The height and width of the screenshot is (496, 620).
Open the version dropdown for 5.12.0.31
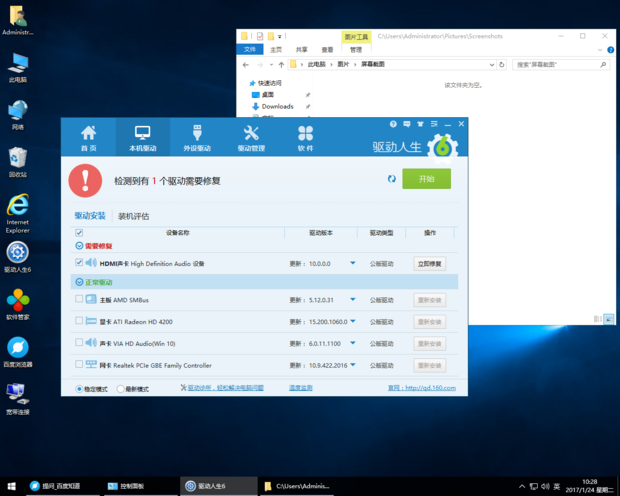click(353, 299)
